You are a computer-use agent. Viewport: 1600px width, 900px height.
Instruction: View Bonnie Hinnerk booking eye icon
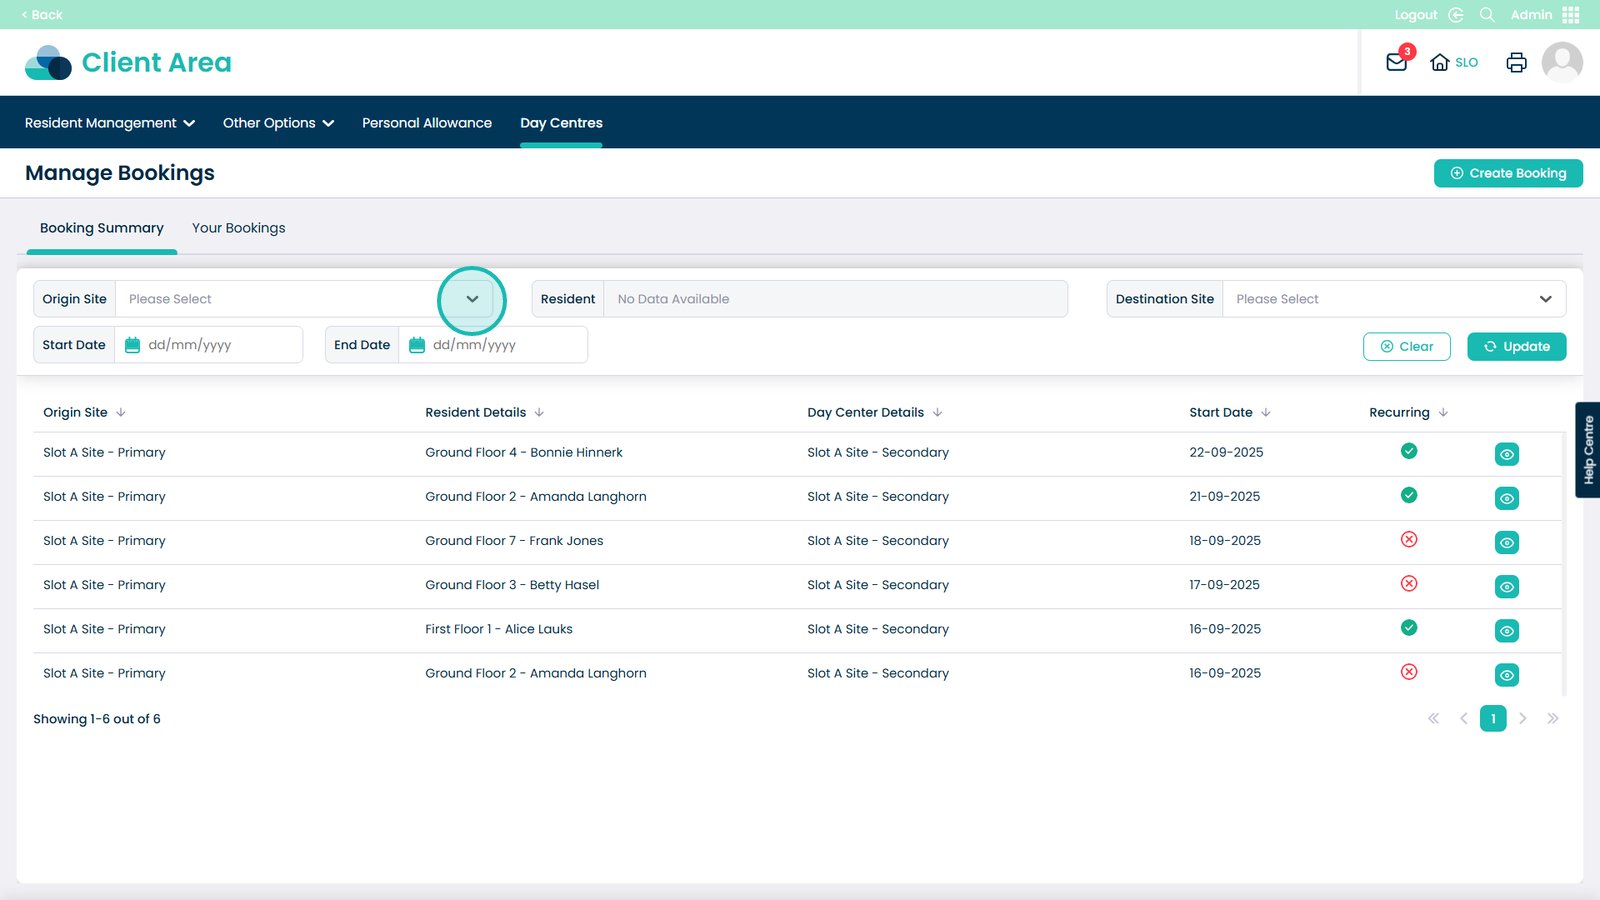(x=1506, y=454)
